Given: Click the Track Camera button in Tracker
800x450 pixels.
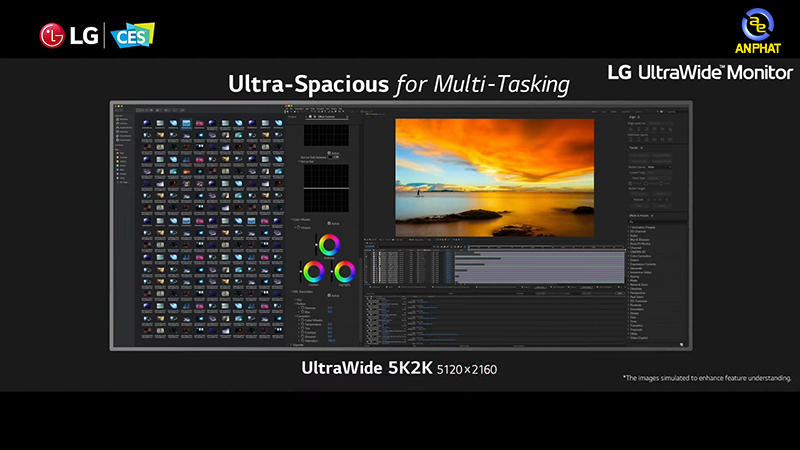Looking at the screenshot, I should (x=639, y=155).
